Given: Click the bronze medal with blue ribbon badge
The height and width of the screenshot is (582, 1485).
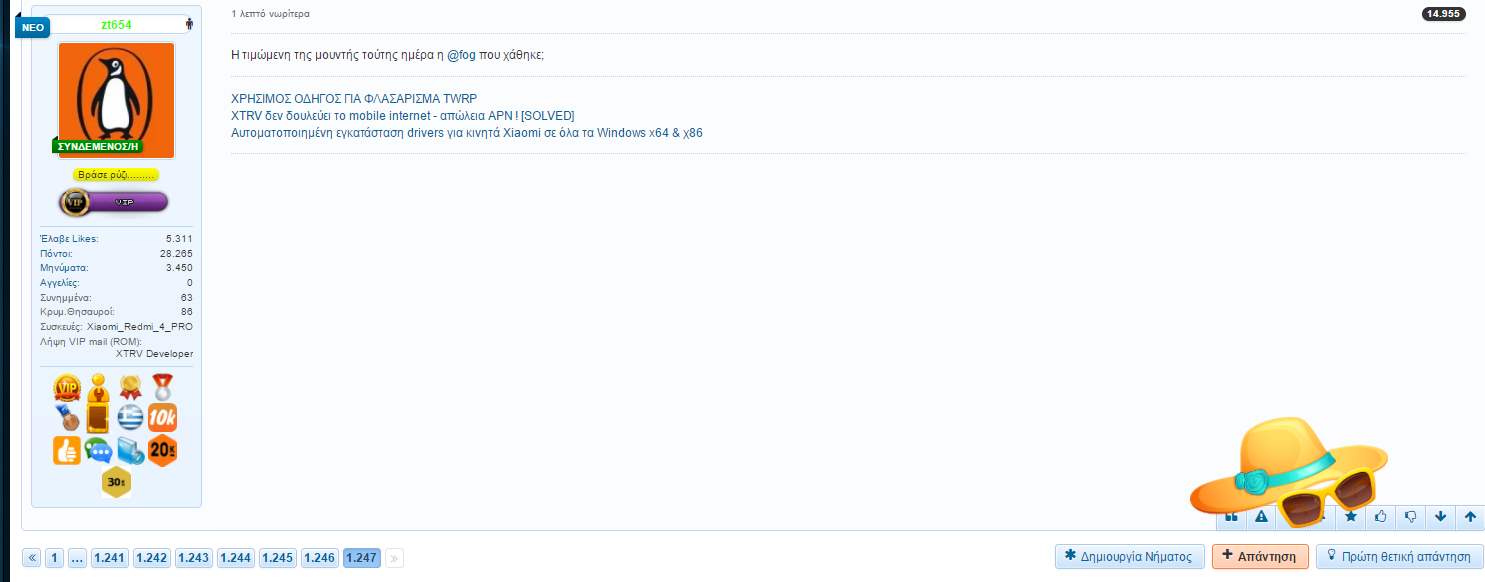Looking at the screenshot, I should pyautogui.click(x=67, y=417).
